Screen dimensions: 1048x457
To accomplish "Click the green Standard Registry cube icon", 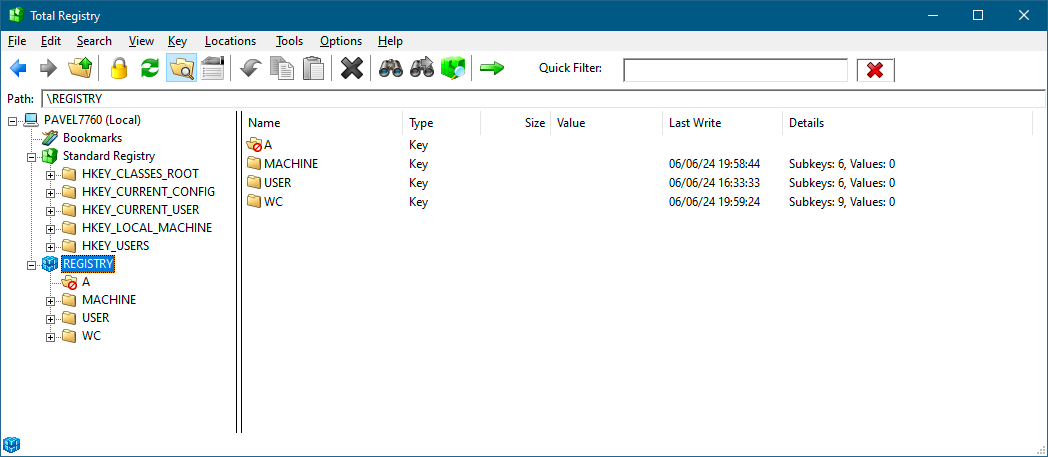I will [x=50, y=156].
